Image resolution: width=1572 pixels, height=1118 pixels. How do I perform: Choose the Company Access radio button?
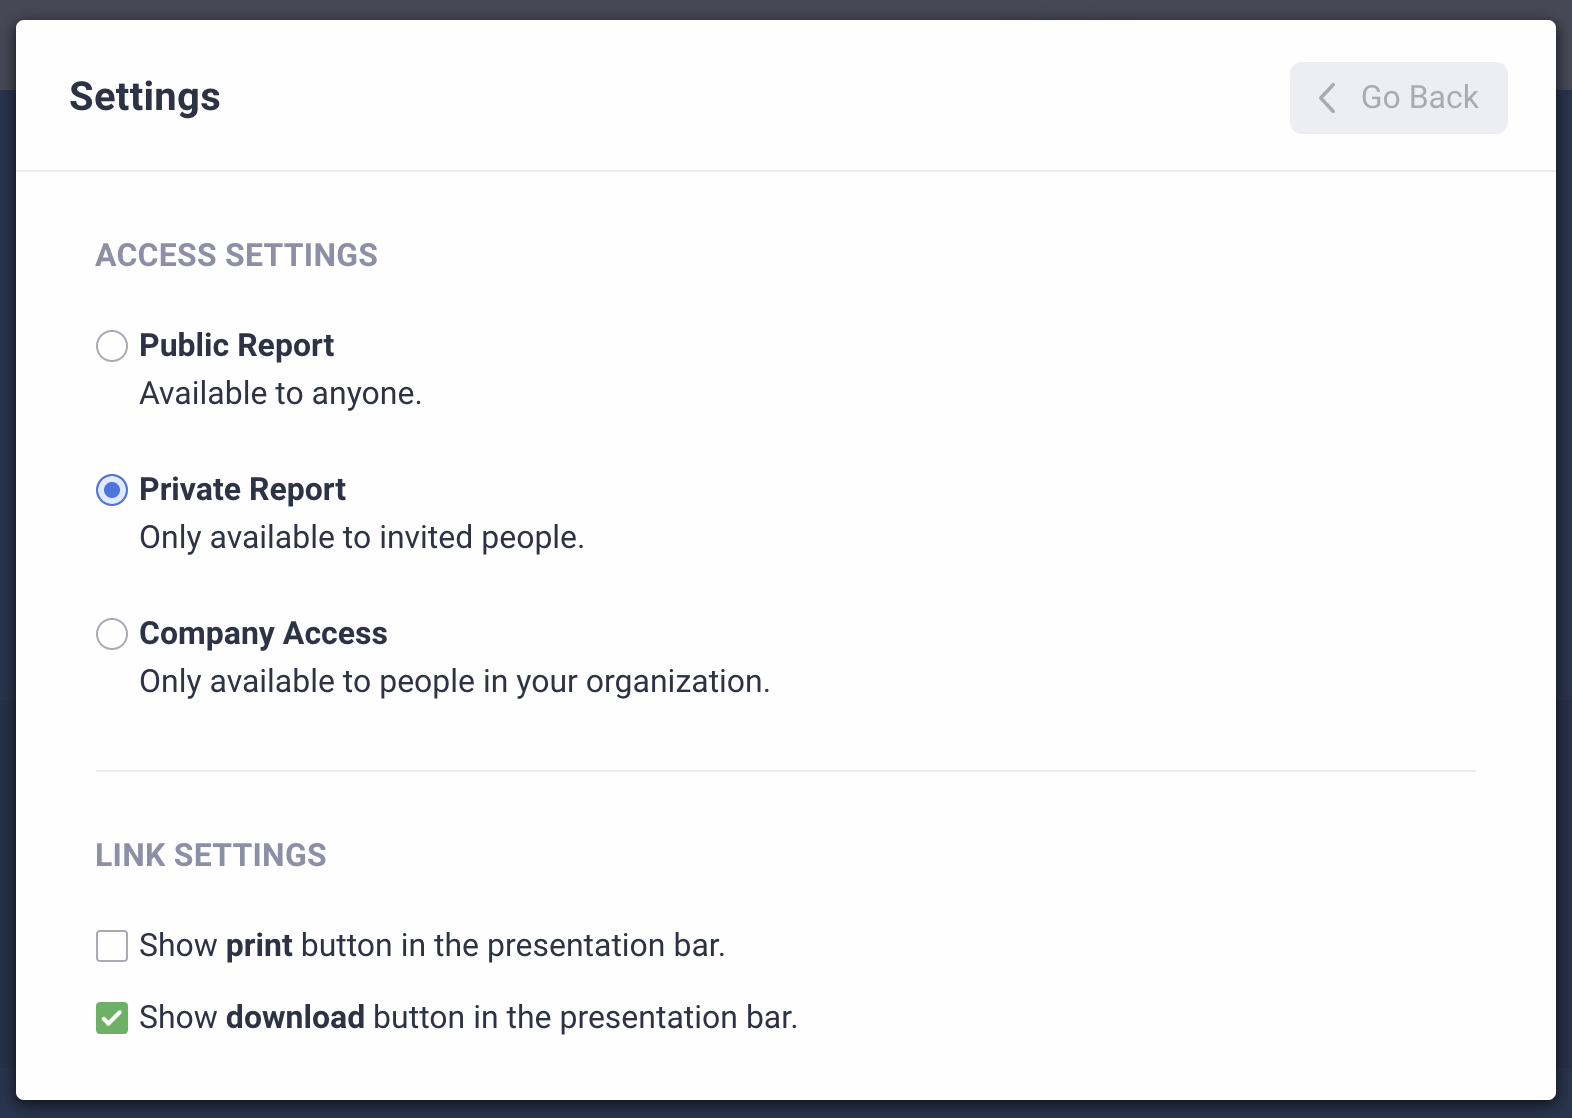(112, 634)
